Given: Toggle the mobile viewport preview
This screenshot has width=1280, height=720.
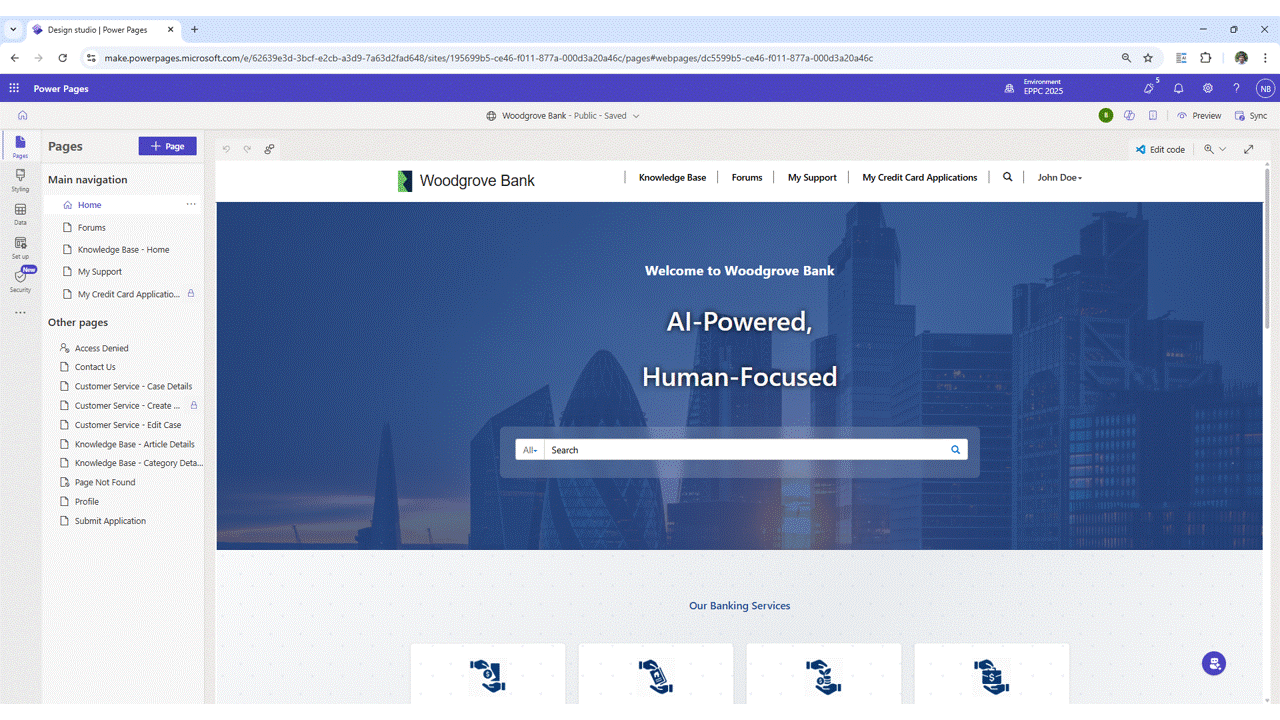Looking at the screenshot, I should tap(1151, 115).
